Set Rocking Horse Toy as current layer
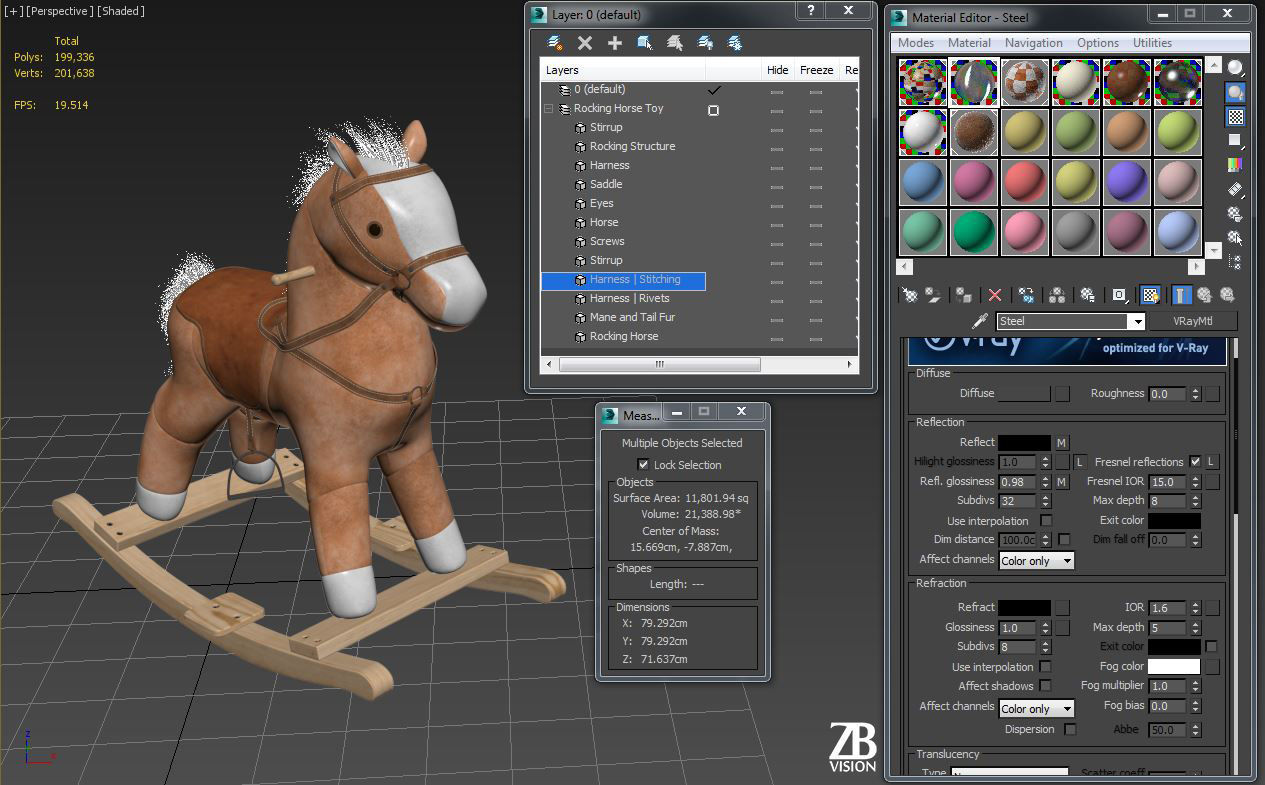 click(x=713, y=110)
